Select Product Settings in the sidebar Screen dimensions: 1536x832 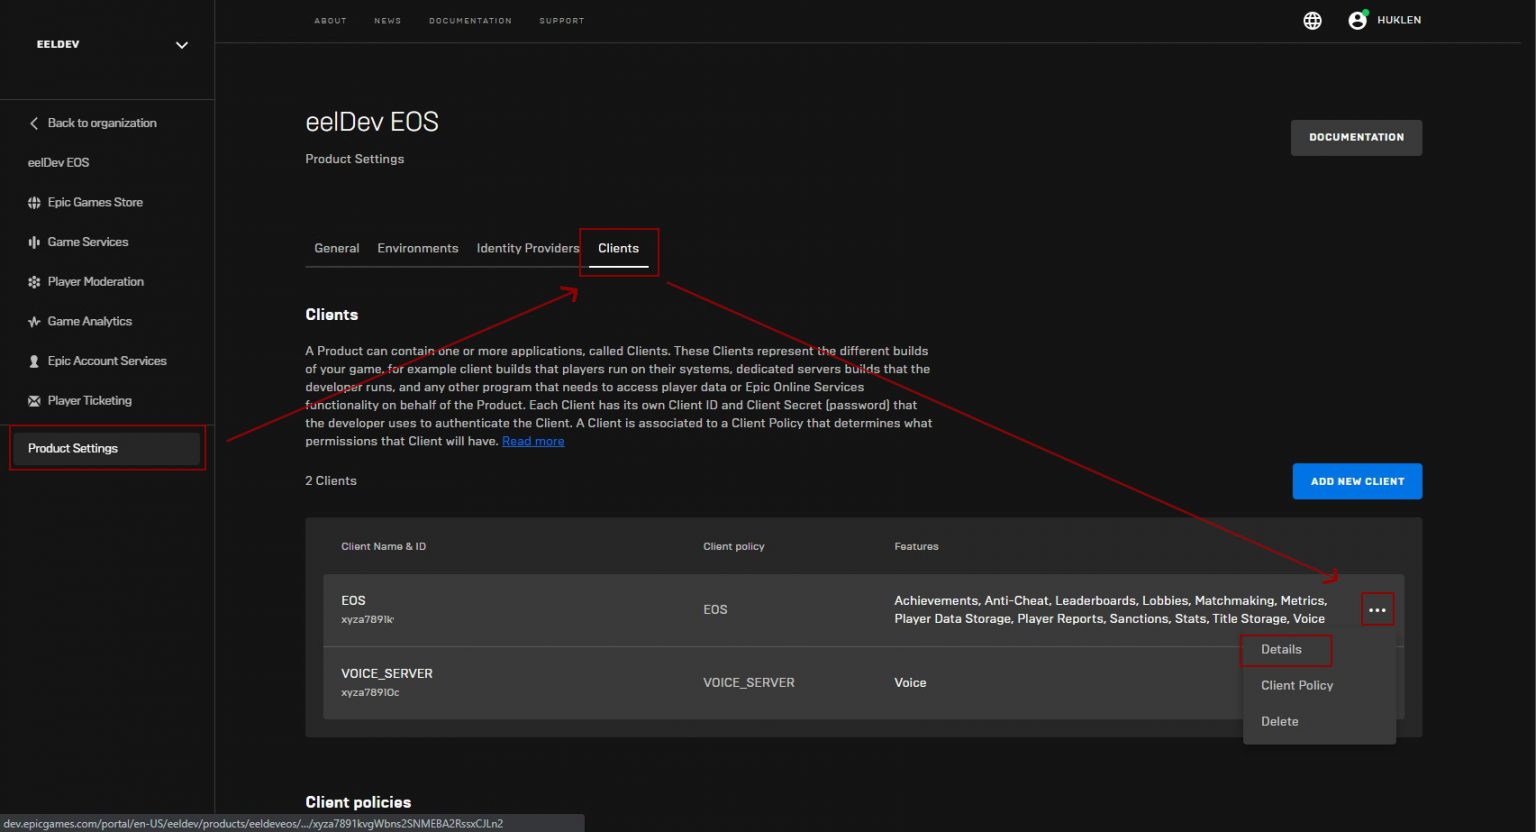pos(106,448)
